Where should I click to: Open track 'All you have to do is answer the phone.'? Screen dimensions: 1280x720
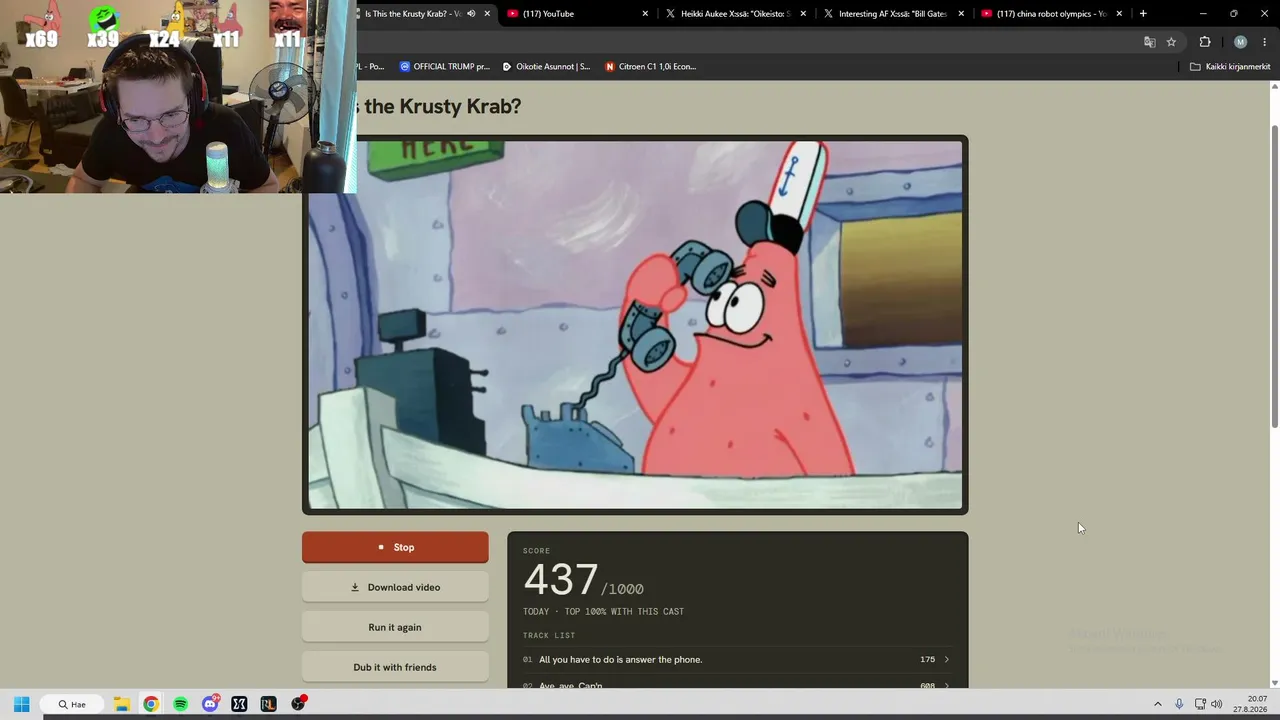(x=737, y=660)
